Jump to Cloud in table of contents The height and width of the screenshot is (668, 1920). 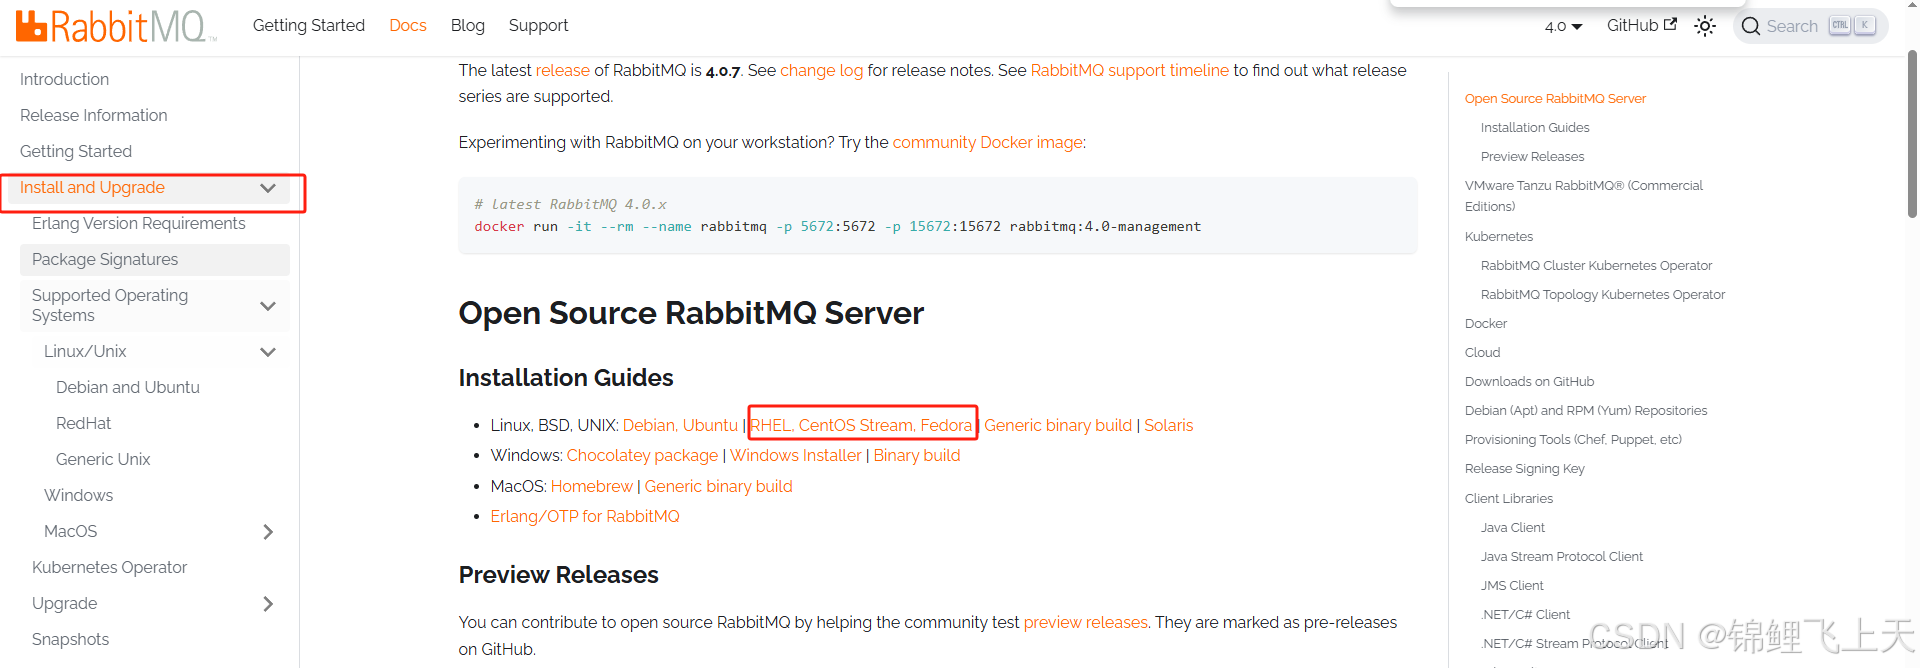click(1483, 352)
